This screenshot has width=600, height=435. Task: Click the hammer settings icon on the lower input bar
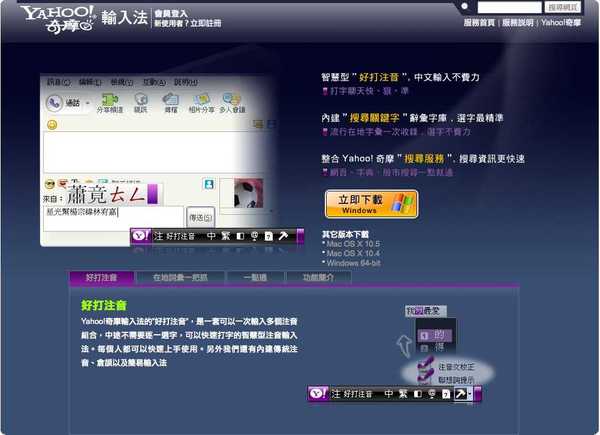click(460, 393)
